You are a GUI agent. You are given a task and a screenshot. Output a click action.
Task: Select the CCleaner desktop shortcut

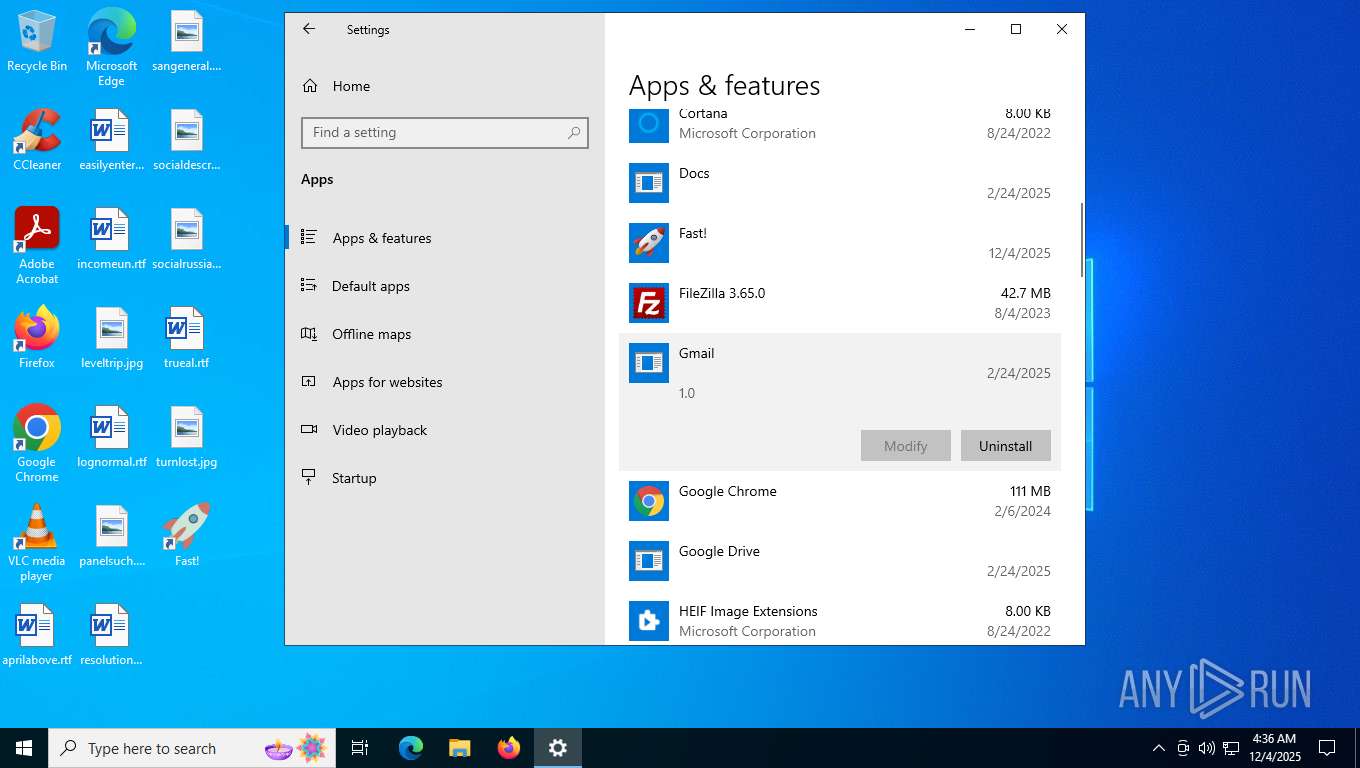[37, 140]
